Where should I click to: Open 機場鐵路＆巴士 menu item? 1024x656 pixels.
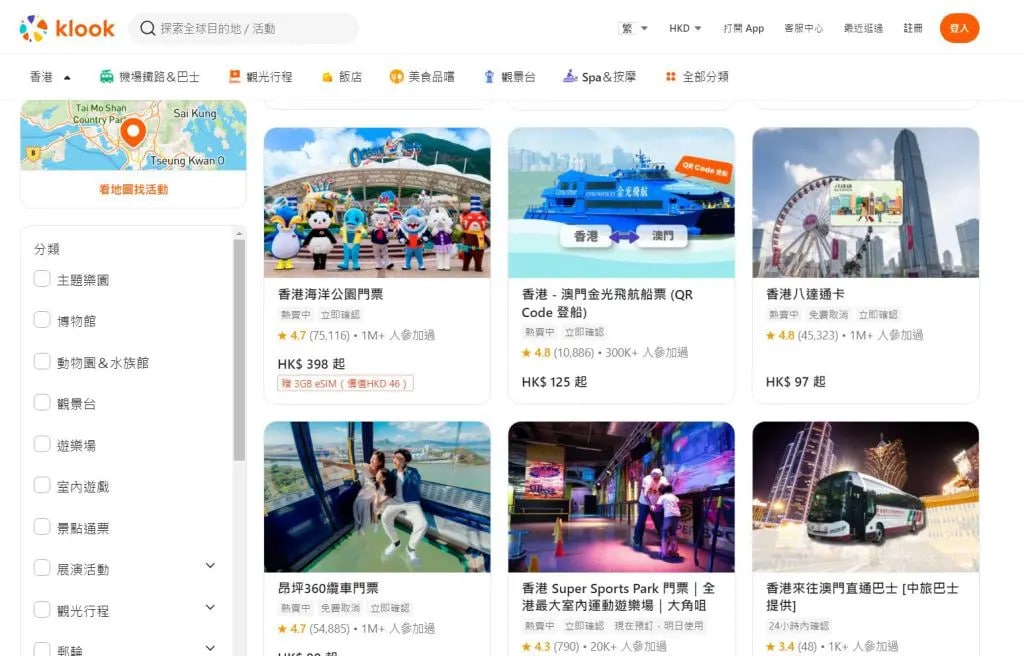point(150,76)
